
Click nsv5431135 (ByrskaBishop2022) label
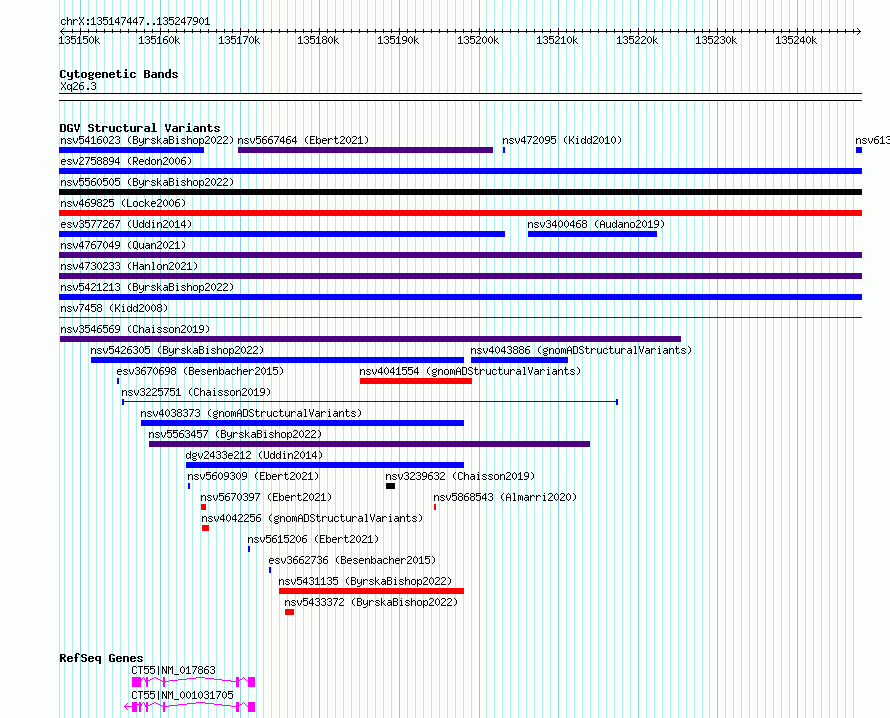[x=365, y=581]
